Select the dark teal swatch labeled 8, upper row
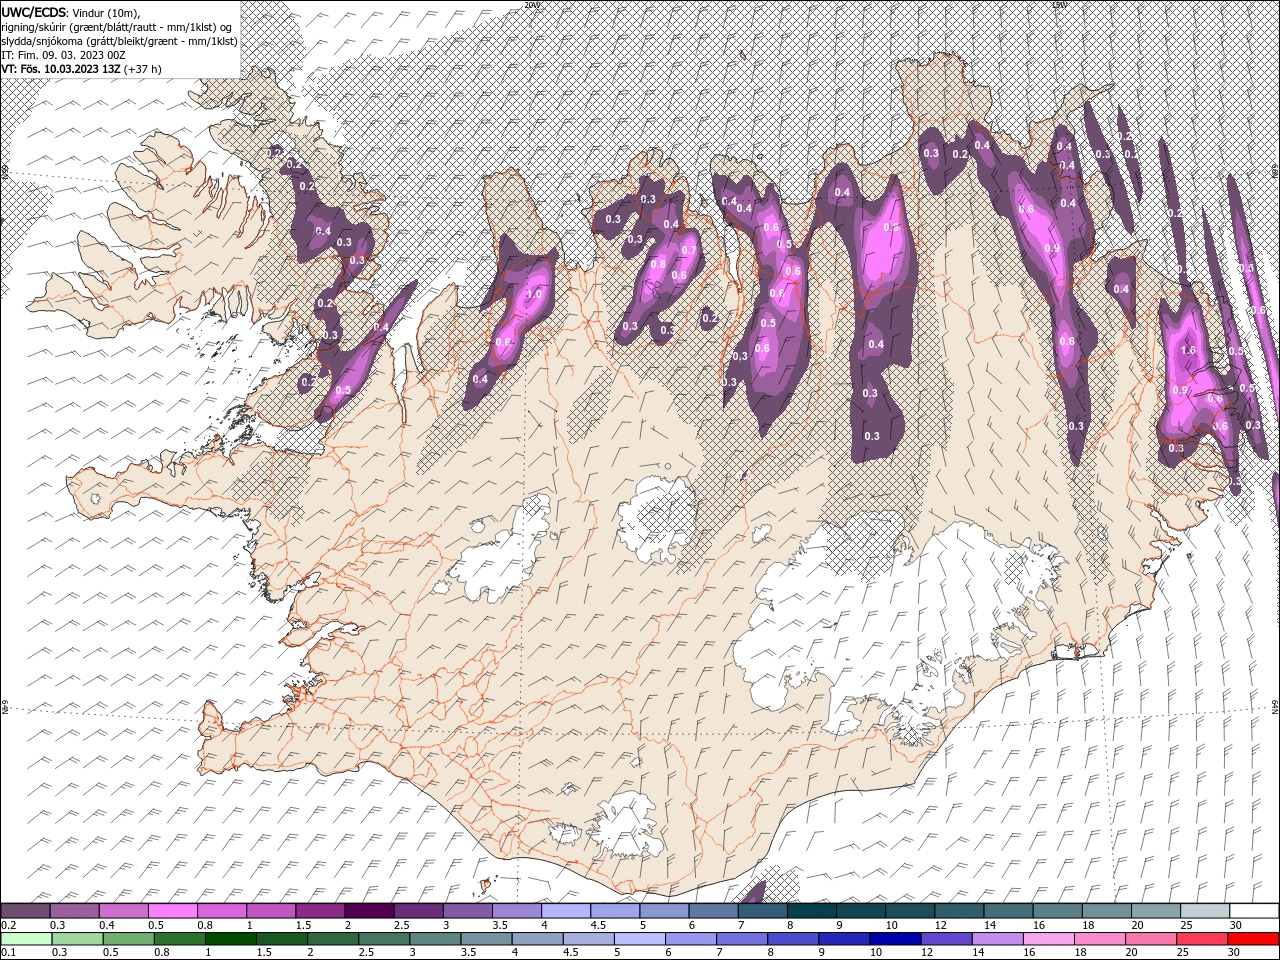Viewport: 1280px width, 960px height. (x=813, y=911)
